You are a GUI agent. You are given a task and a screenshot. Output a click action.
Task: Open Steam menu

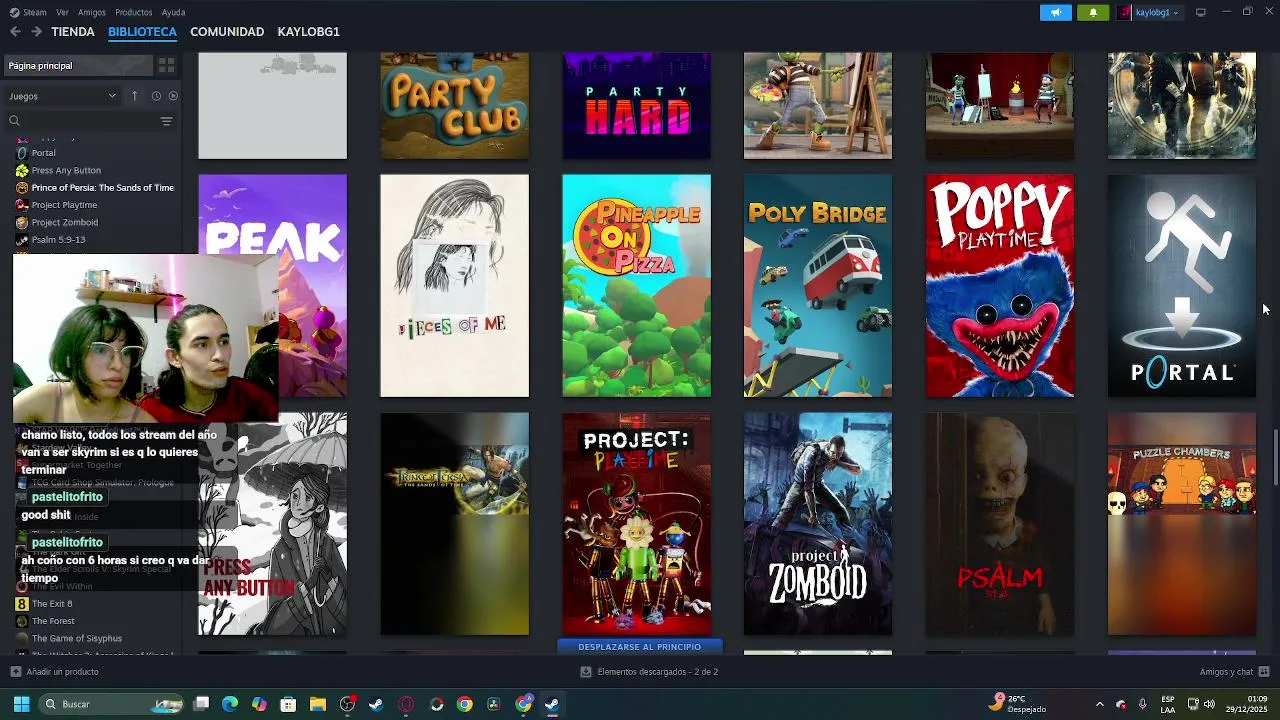click(35, 12)
